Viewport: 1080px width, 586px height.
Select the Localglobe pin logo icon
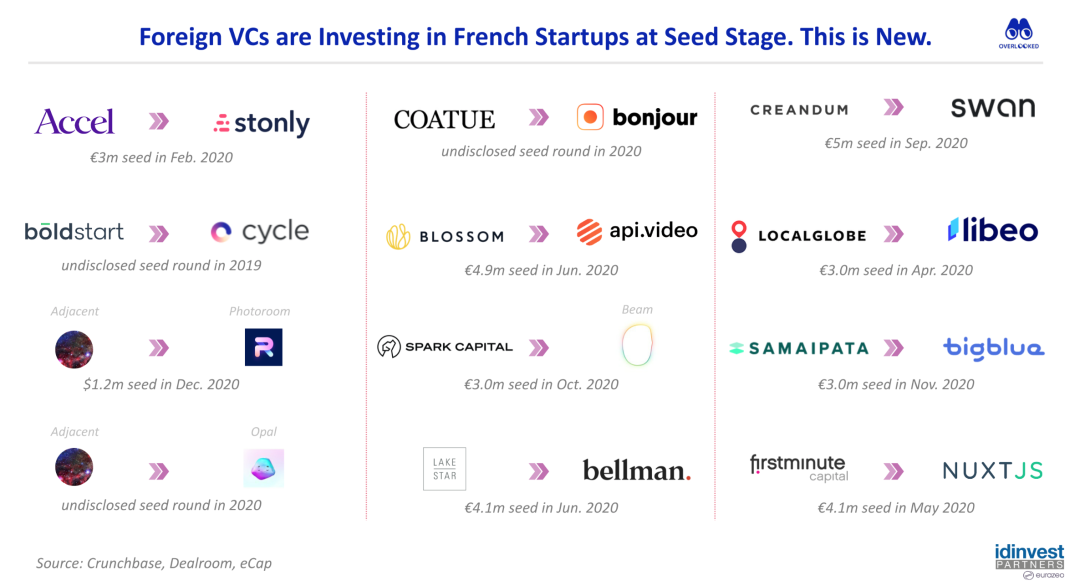(x=739, y=236)
